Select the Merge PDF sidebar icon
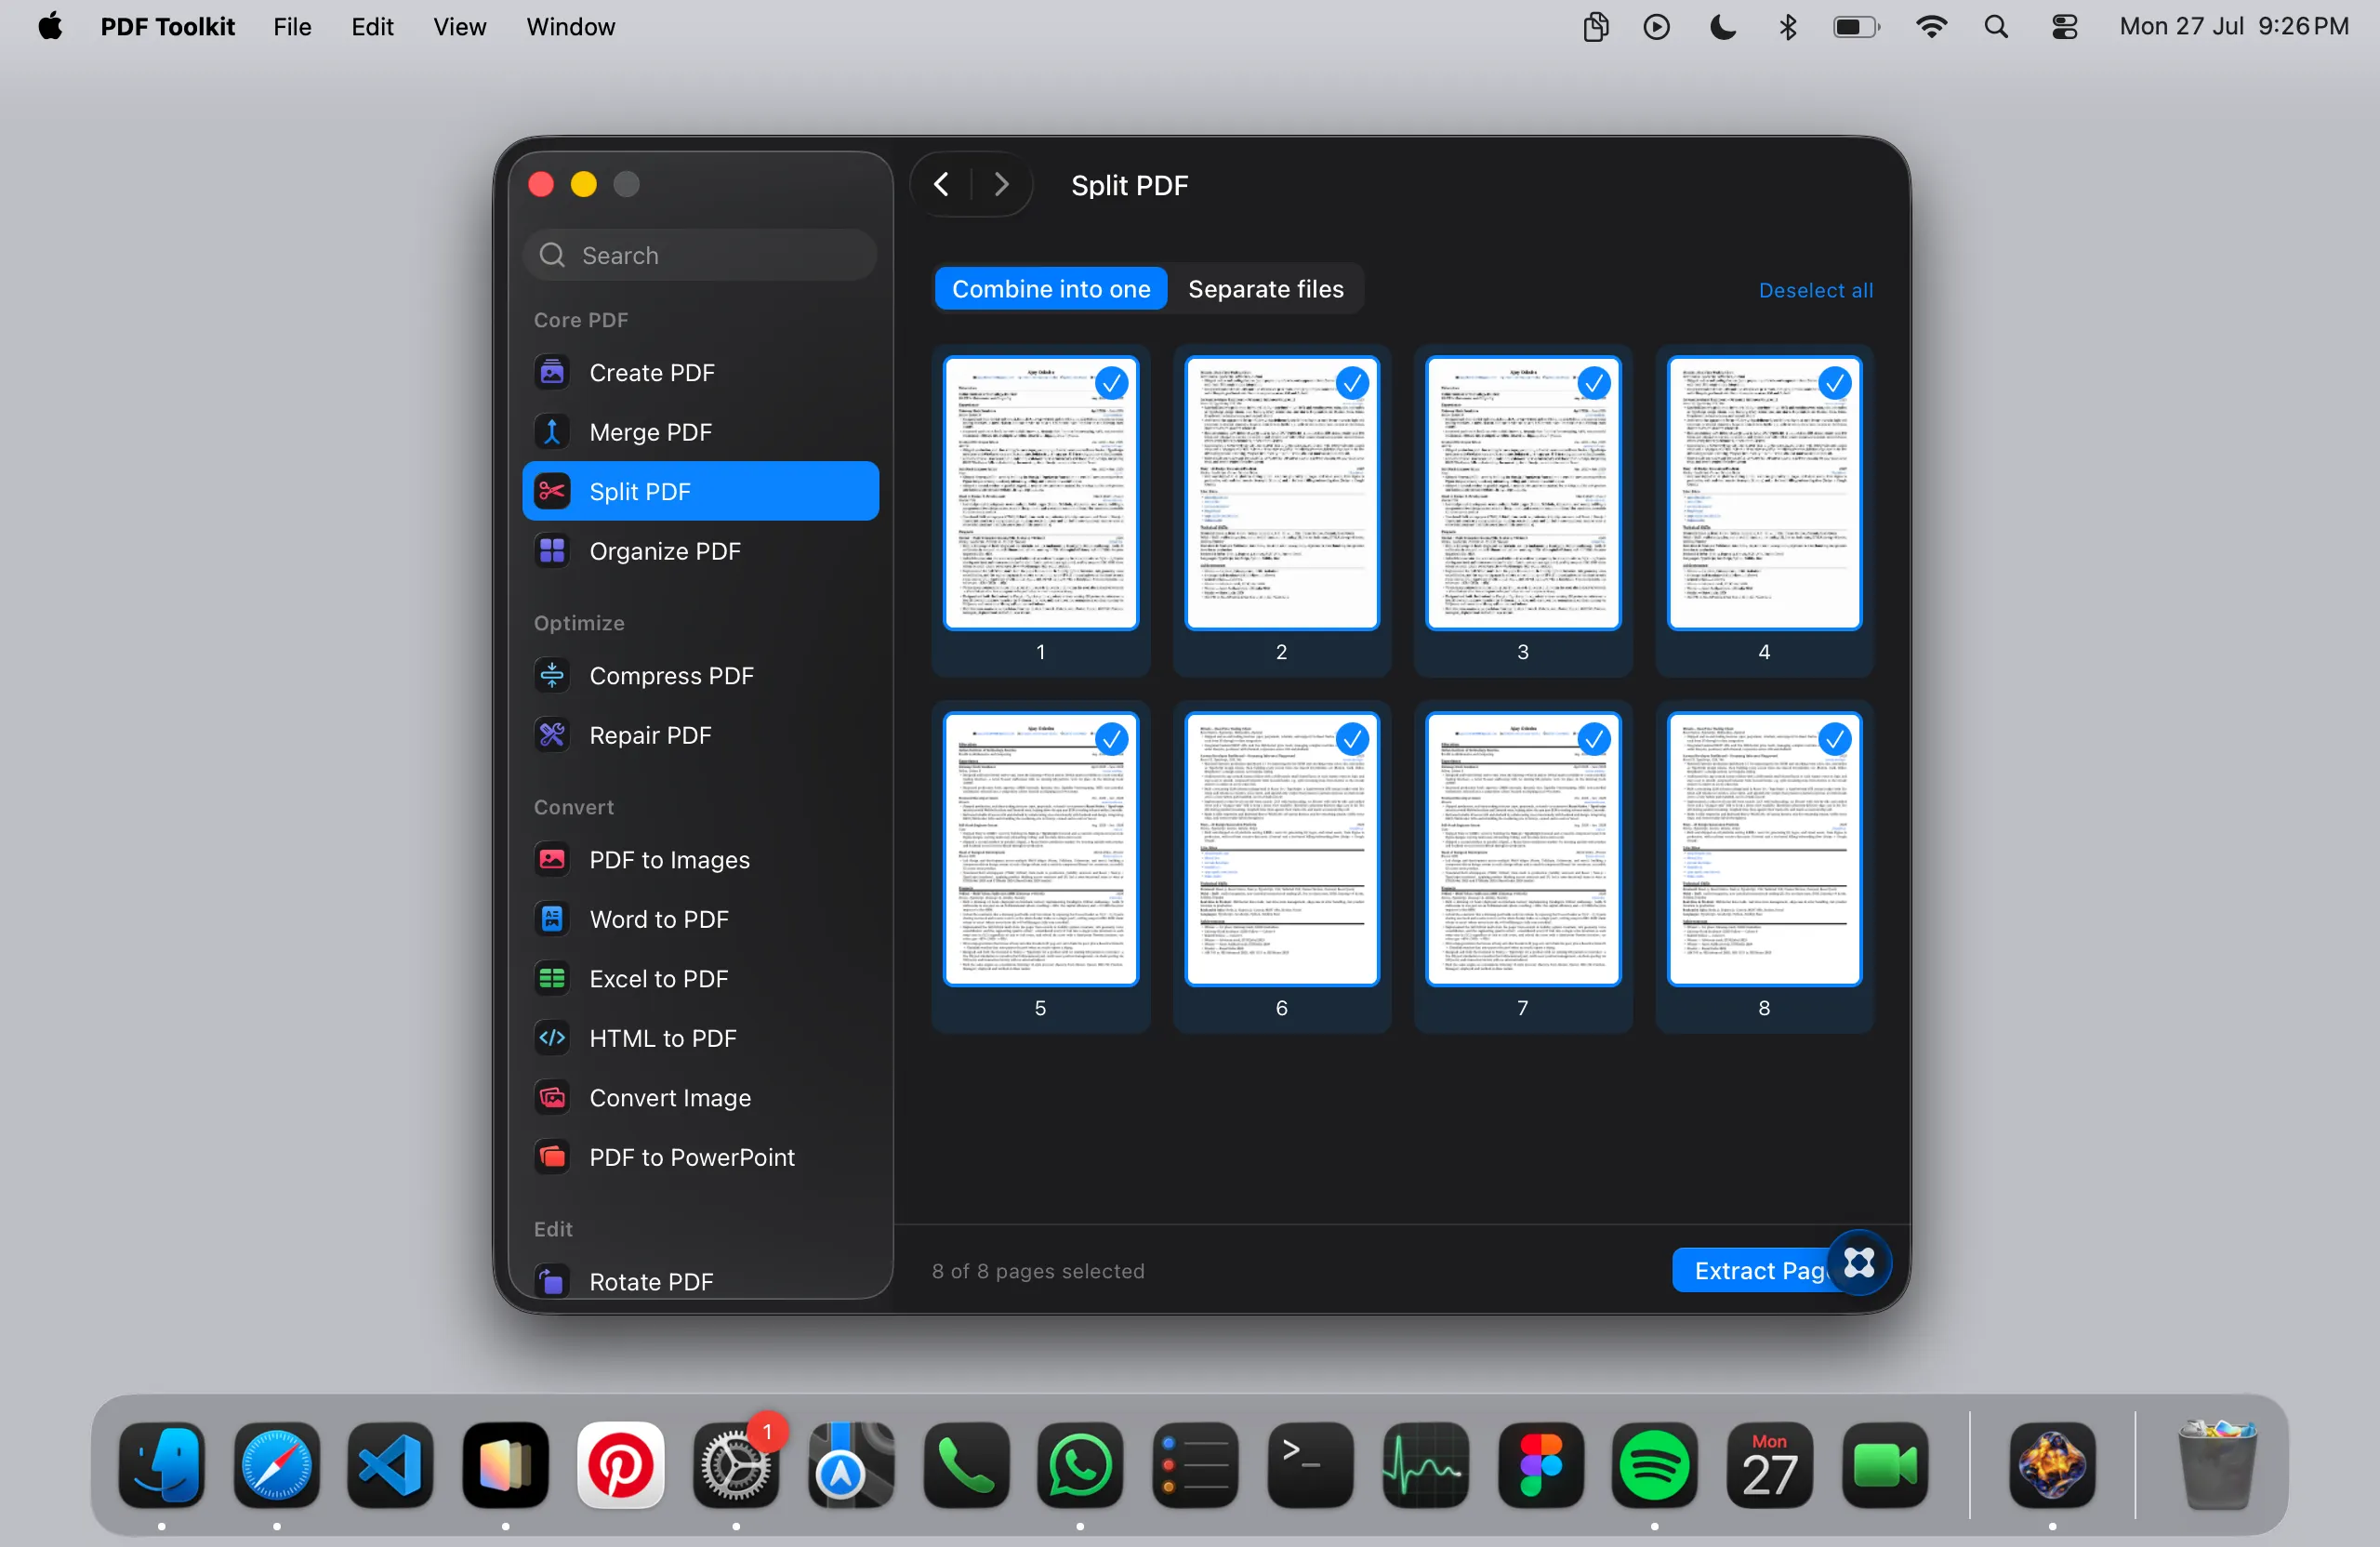The image size is (2380, 1547). [552, 432]
